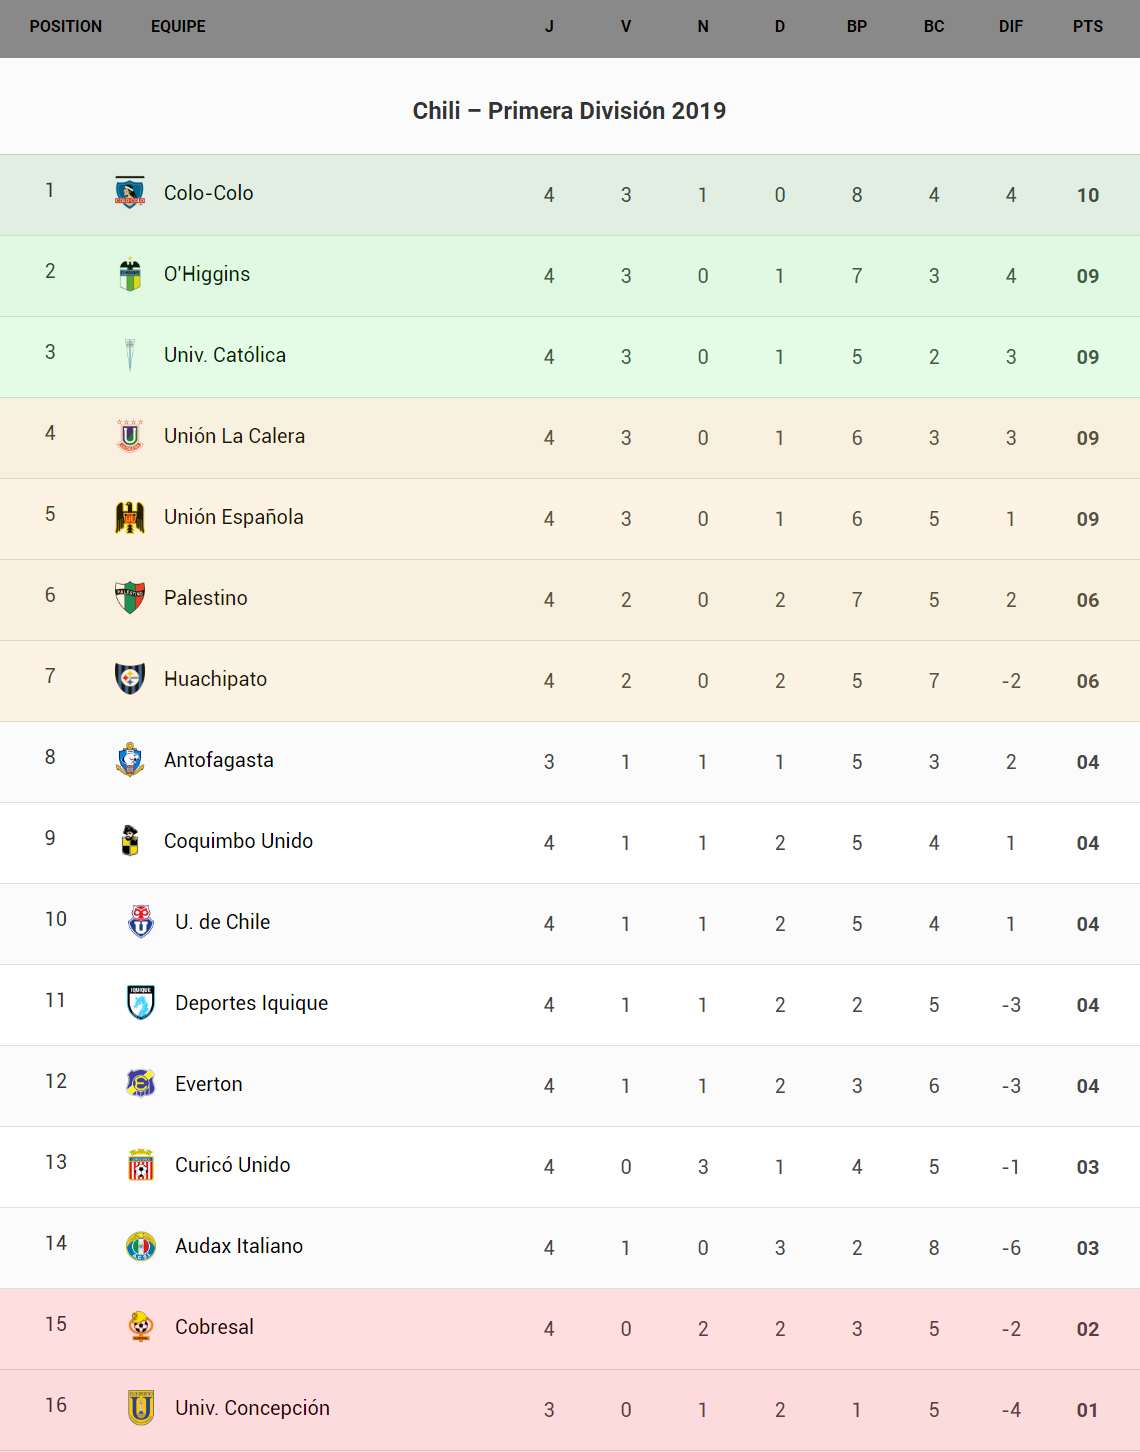The image size is (1140, 1452).
Task: Click the EQUIPE column header
Action: pos(178,27)
